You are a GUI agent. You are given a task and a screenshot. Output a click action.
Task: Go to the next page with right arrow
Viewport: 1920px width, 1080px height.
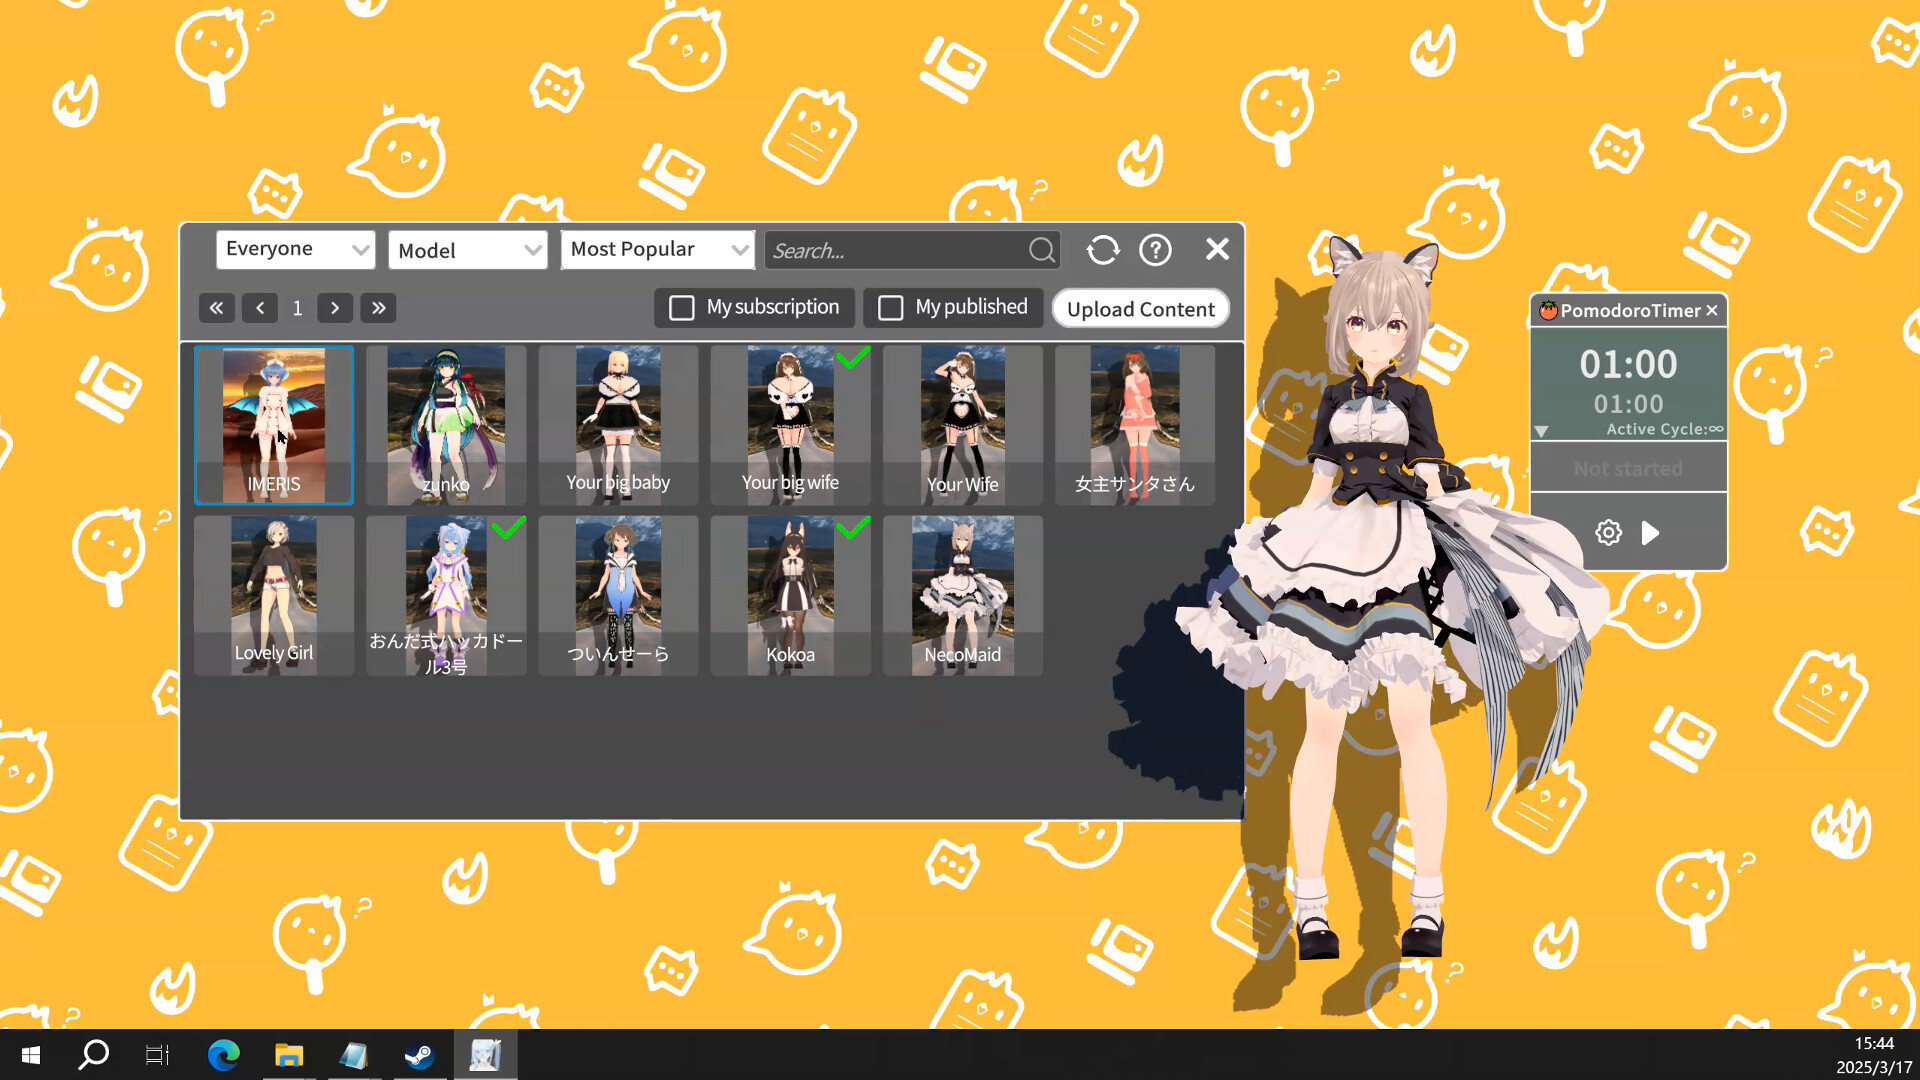pos(335,307)
